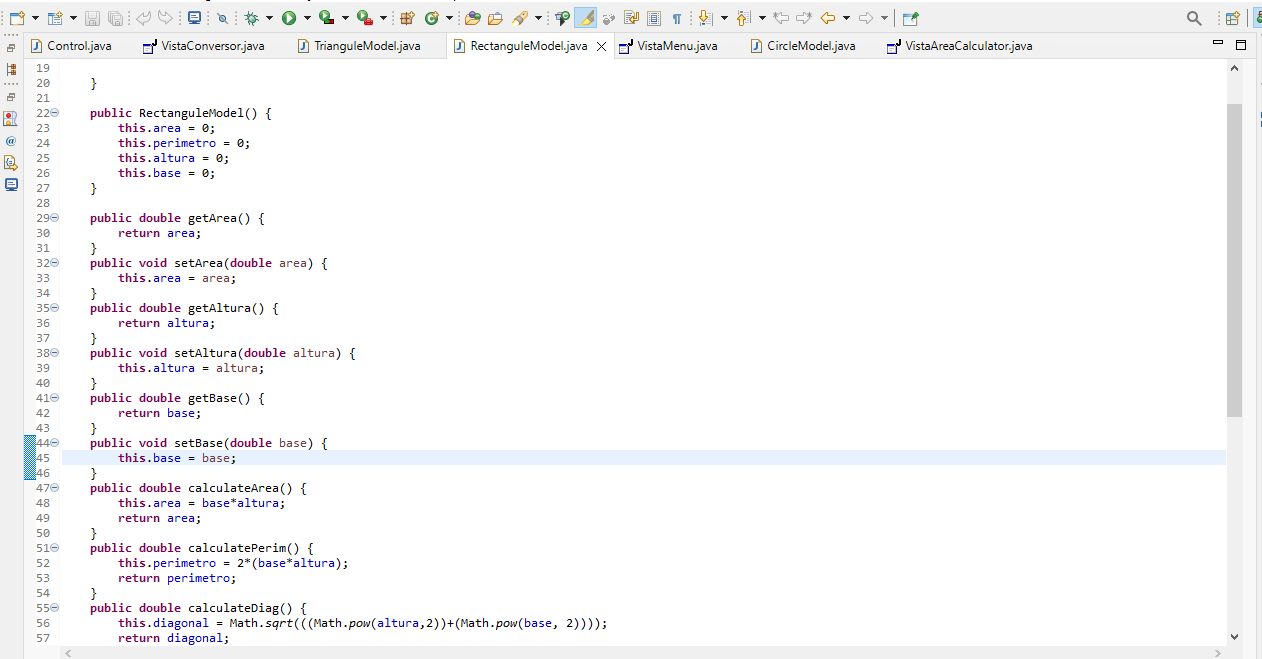This screenshot has height=659, width=1262.
Task: Toggle Block Selection Mode icon
Action: pyautogui.click(x=654, y=18)
